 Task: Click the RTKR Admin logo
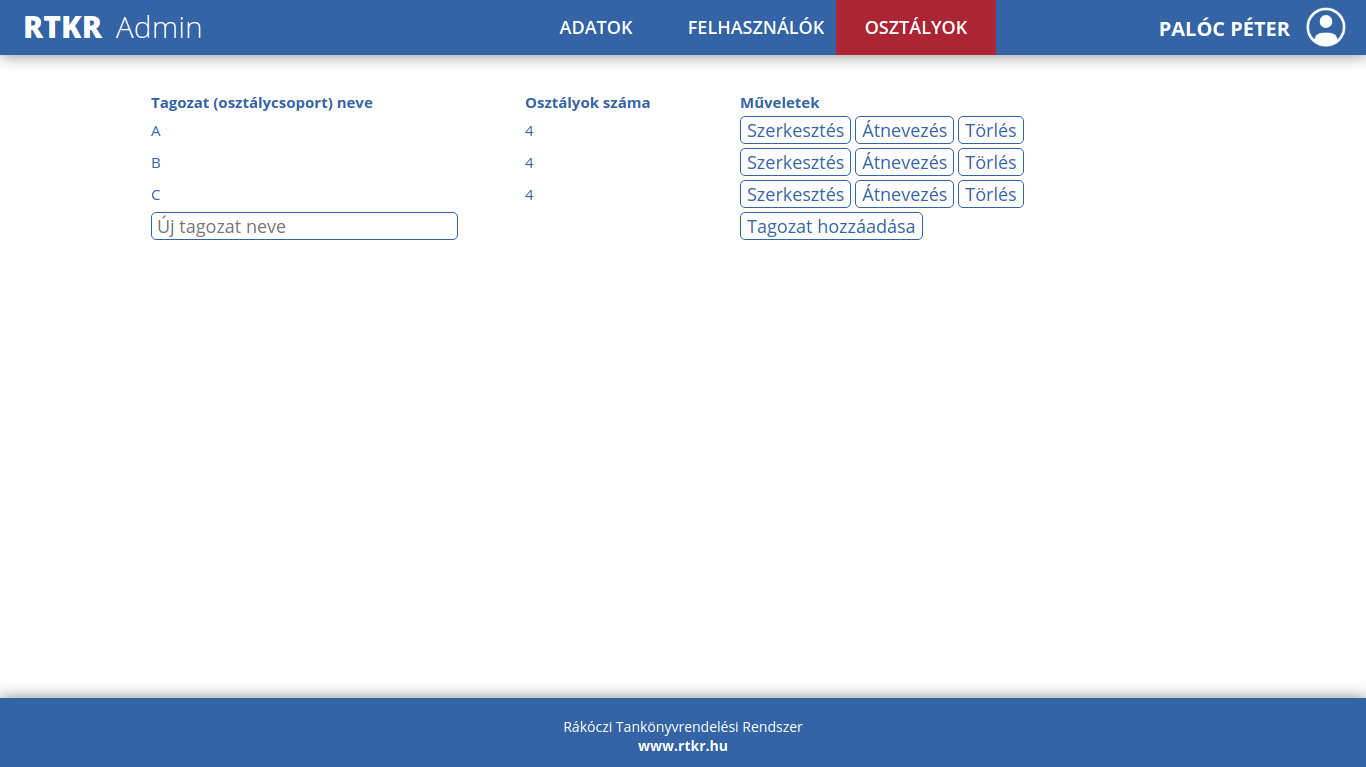(113, 27)
